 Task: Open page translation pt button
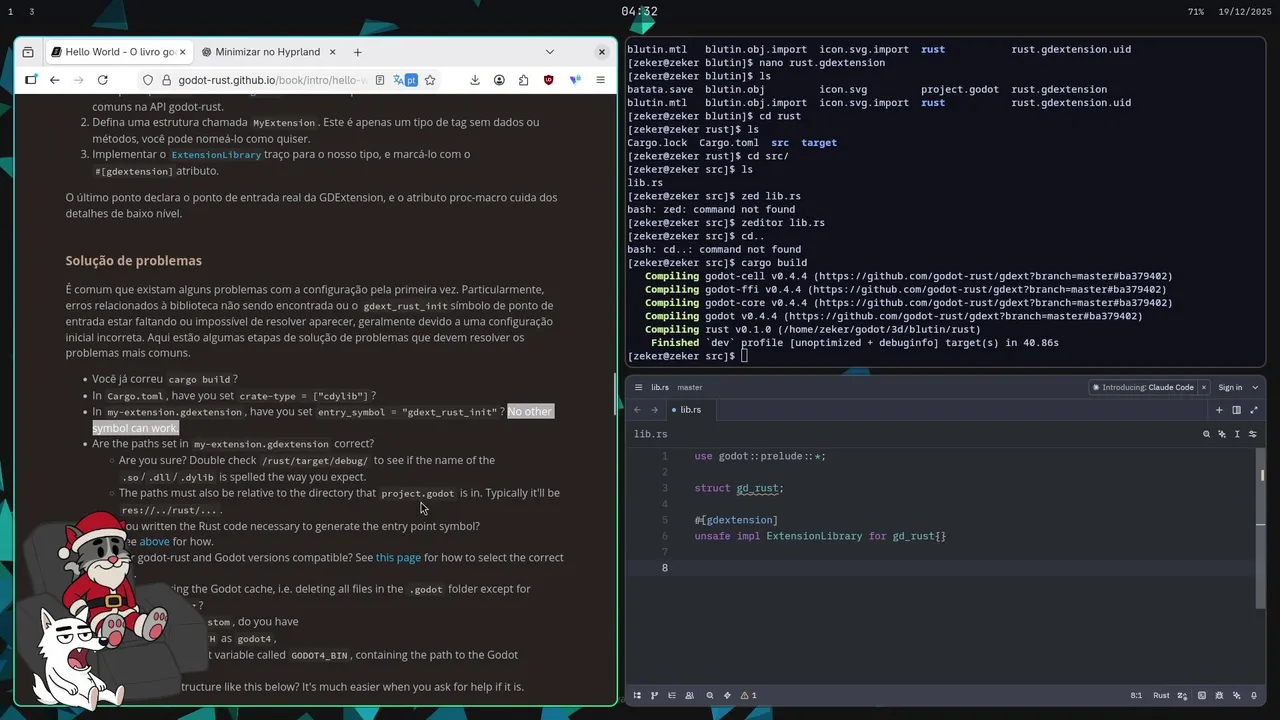[x=405, y=80]
